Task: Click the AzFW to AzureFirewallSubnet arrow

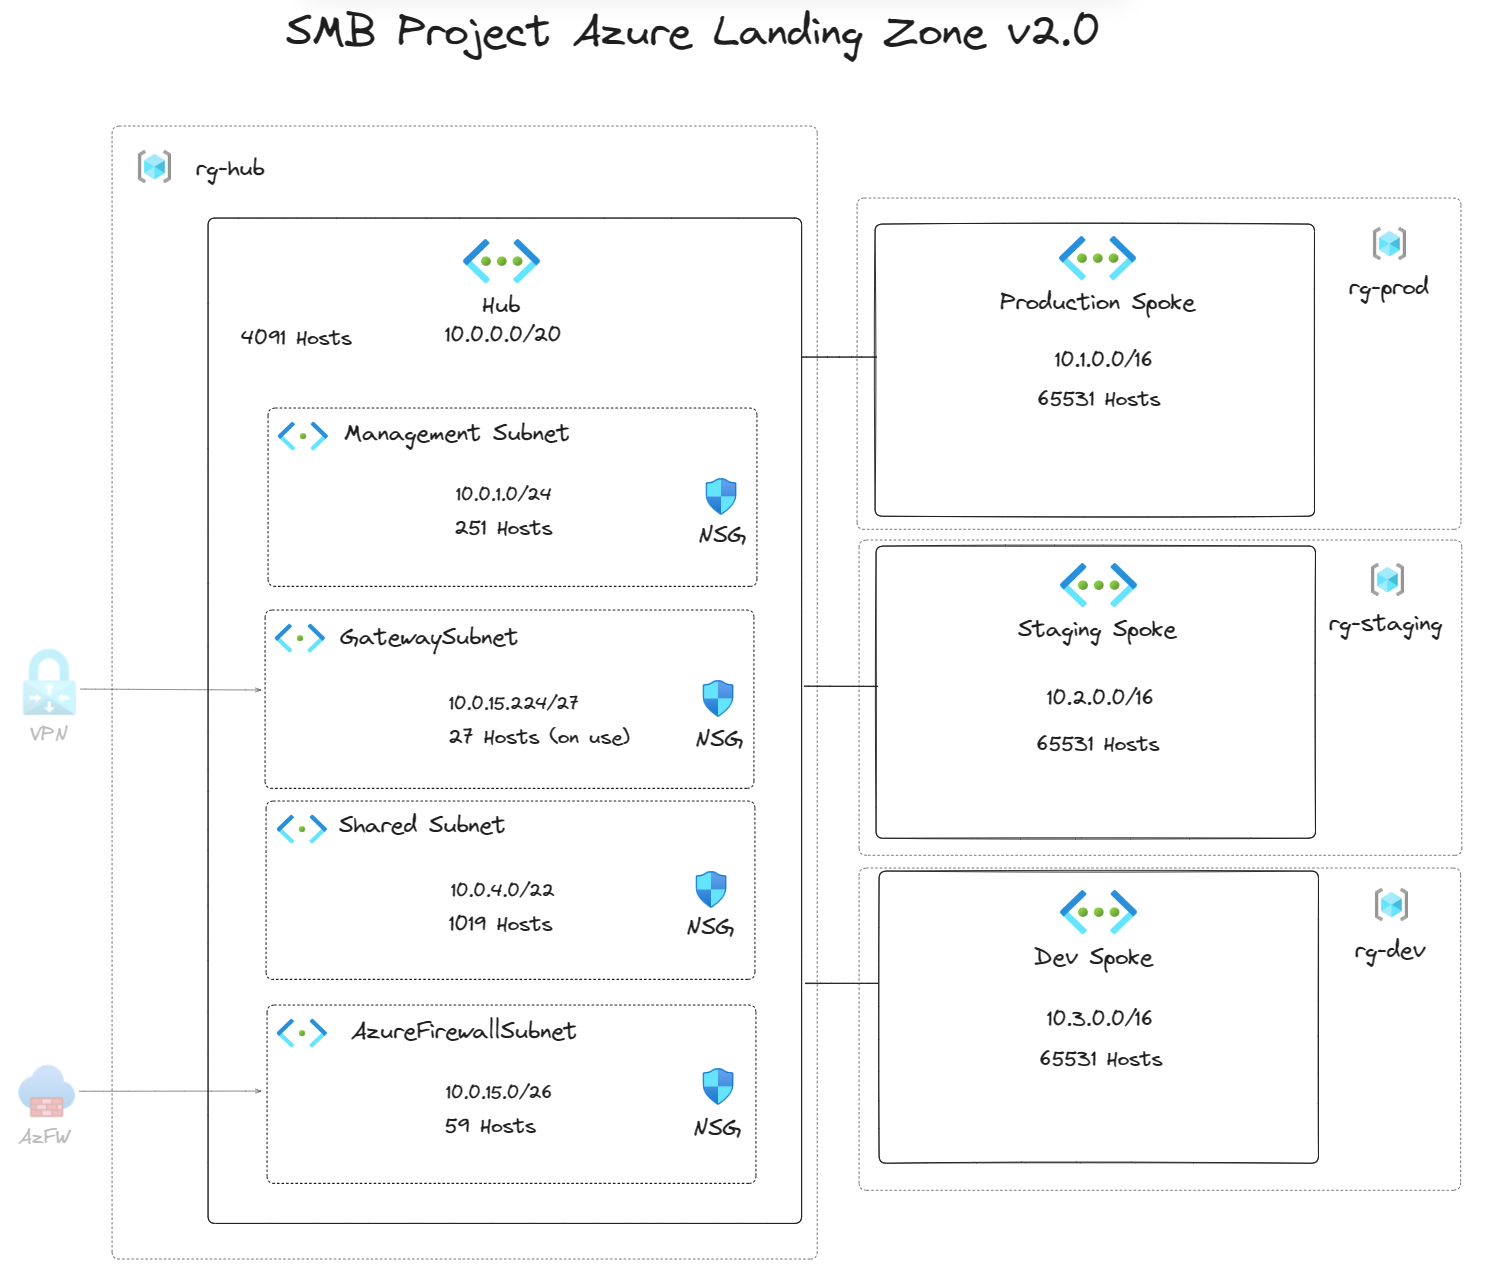Action: 171,1091
